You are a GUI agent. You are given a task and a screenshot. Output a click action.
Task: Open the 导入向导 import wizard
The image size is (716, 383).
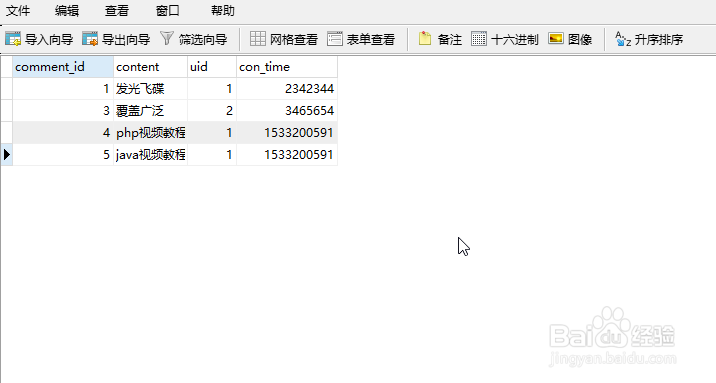click(39, 39)
